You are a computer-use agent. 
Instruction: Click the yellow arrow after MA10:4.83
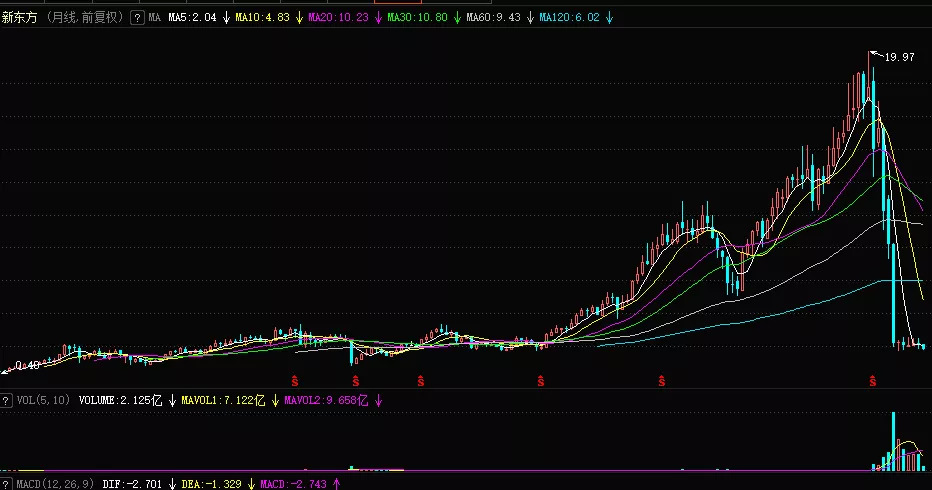(x=299, y=18)
